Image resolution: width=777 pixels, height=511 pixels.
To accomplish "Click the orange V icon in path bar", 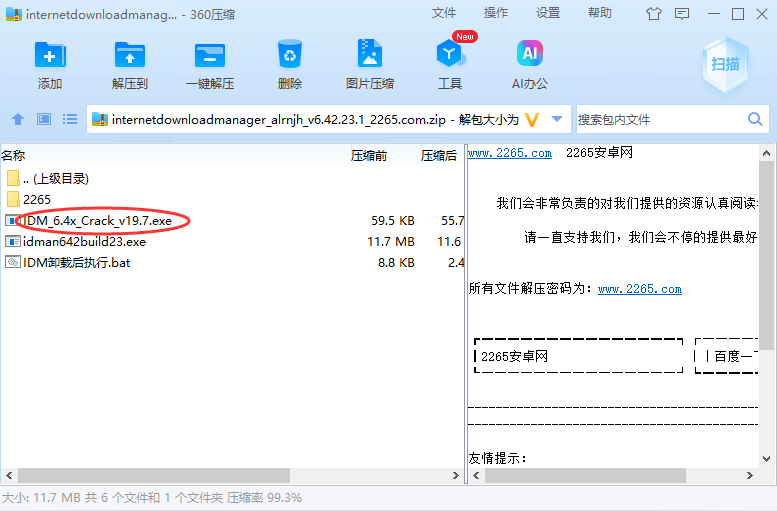I will coord(532,119).
